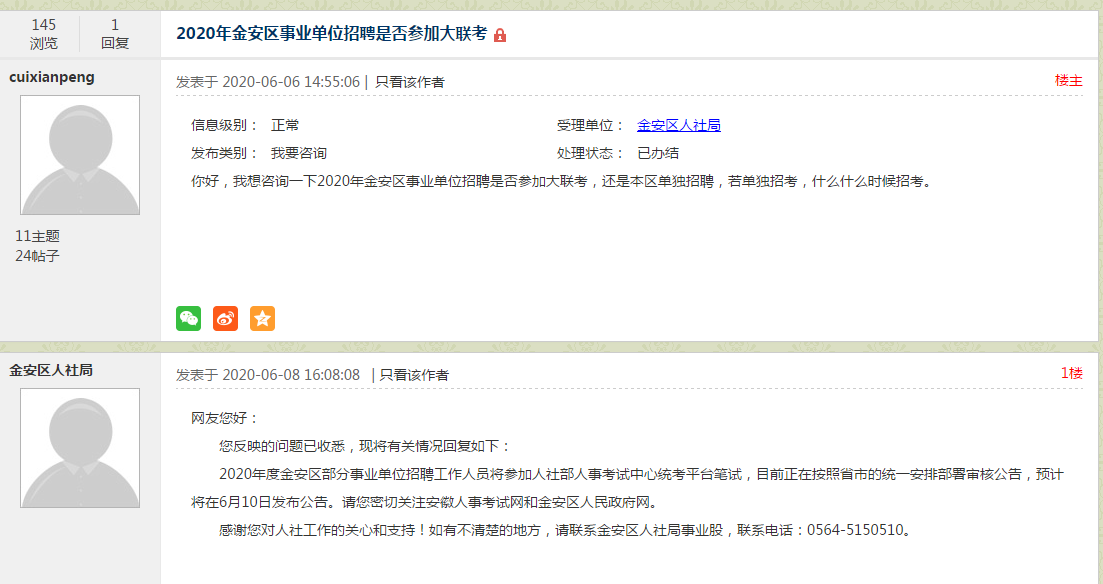Image resolution: width=1103 pixels, height=584 pixels.
Task: Click the 处理状态 field label
Action: (591, 153)
